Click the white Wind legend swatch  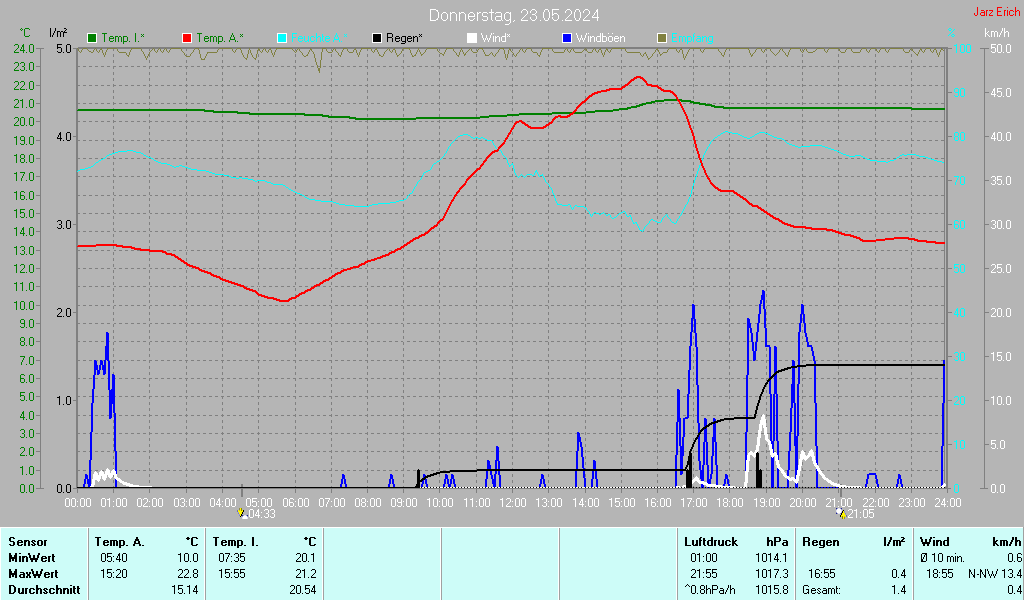472,38
